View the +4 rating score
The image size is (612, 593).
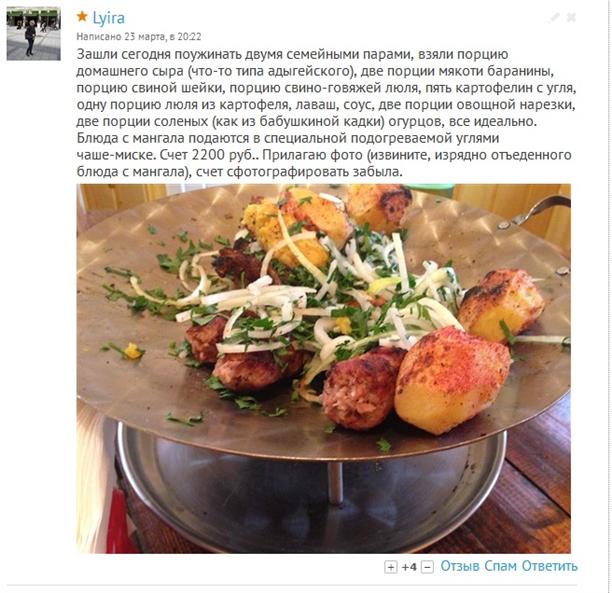(409, 567)
